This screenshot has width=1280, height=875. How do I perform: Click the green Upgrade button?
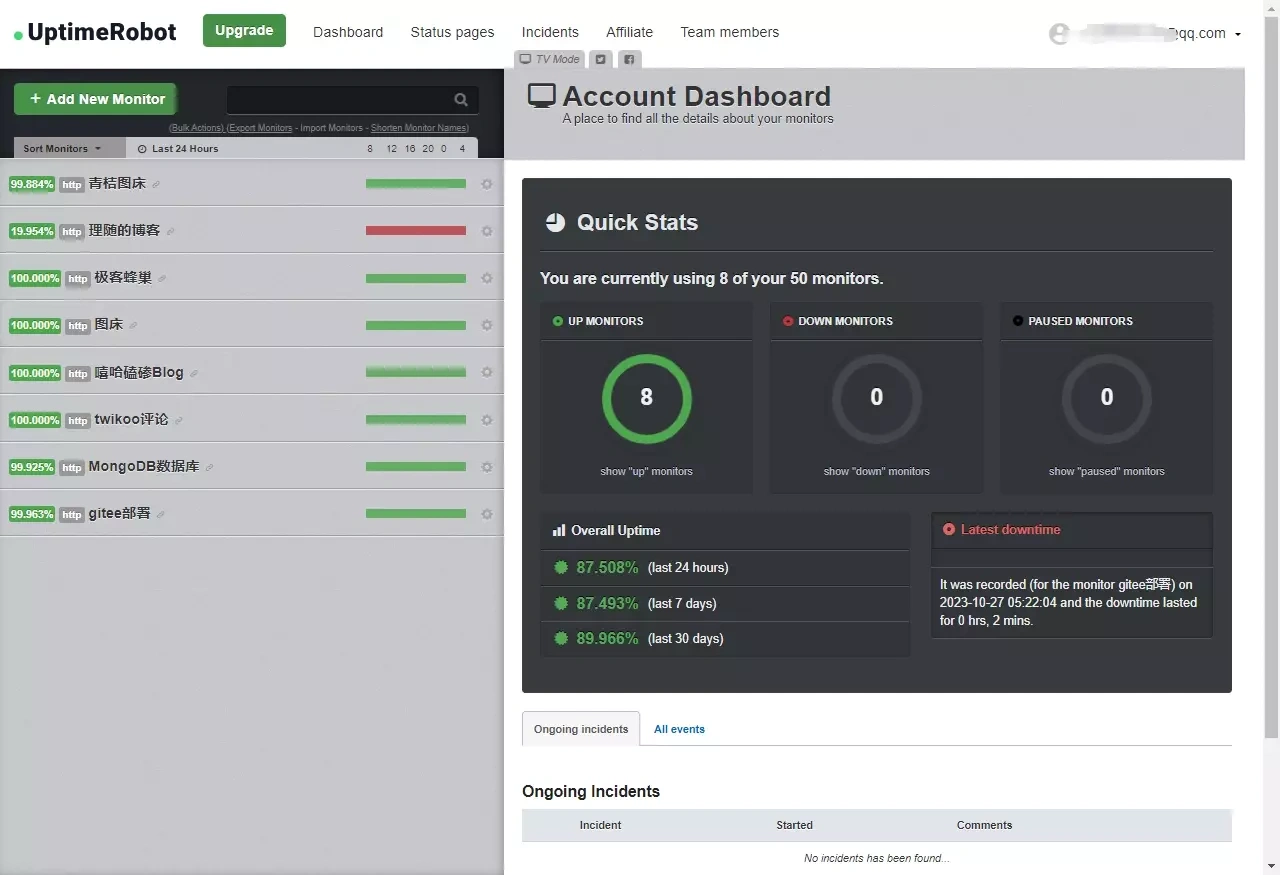click(244, 30)
